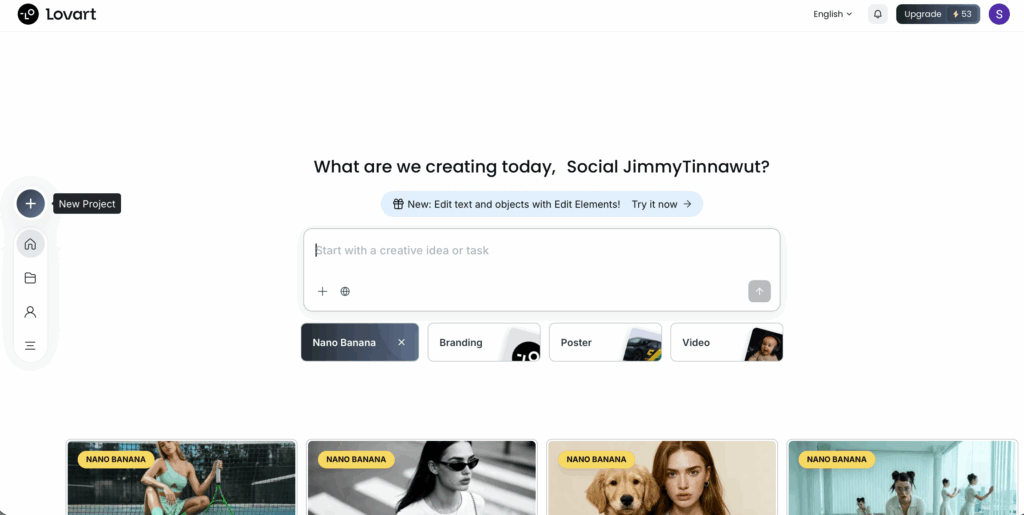This screenshot has height=515, width=1024.
Task: Click the add attachment plus icon in prompt box
Action: (322, 291)
